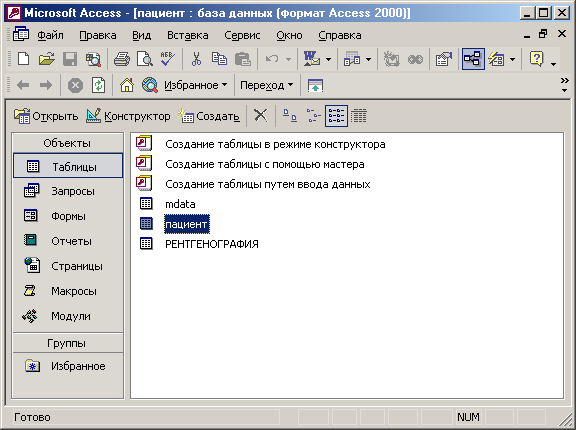576x430 pixels.
Task: Click the Save diskette icon
Action: 70,59
